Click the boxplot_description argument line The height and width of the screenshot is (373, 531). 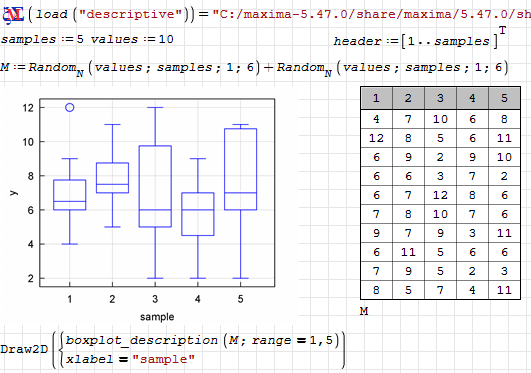coord(202,340)
